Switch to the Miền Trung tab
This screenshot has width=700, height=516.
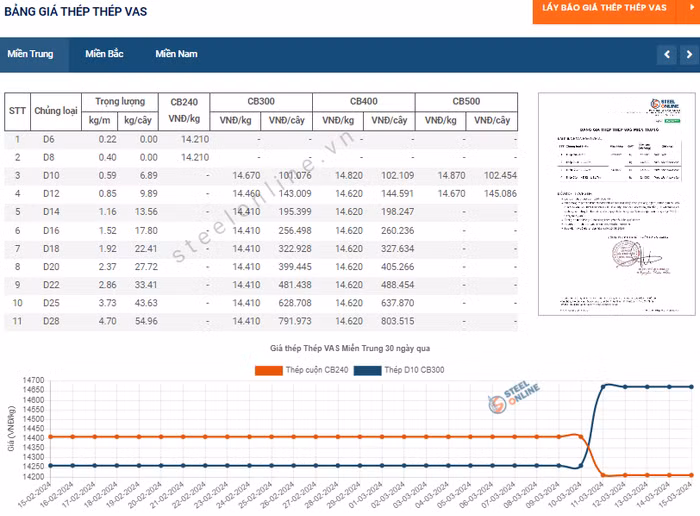[x=30, y=54]
